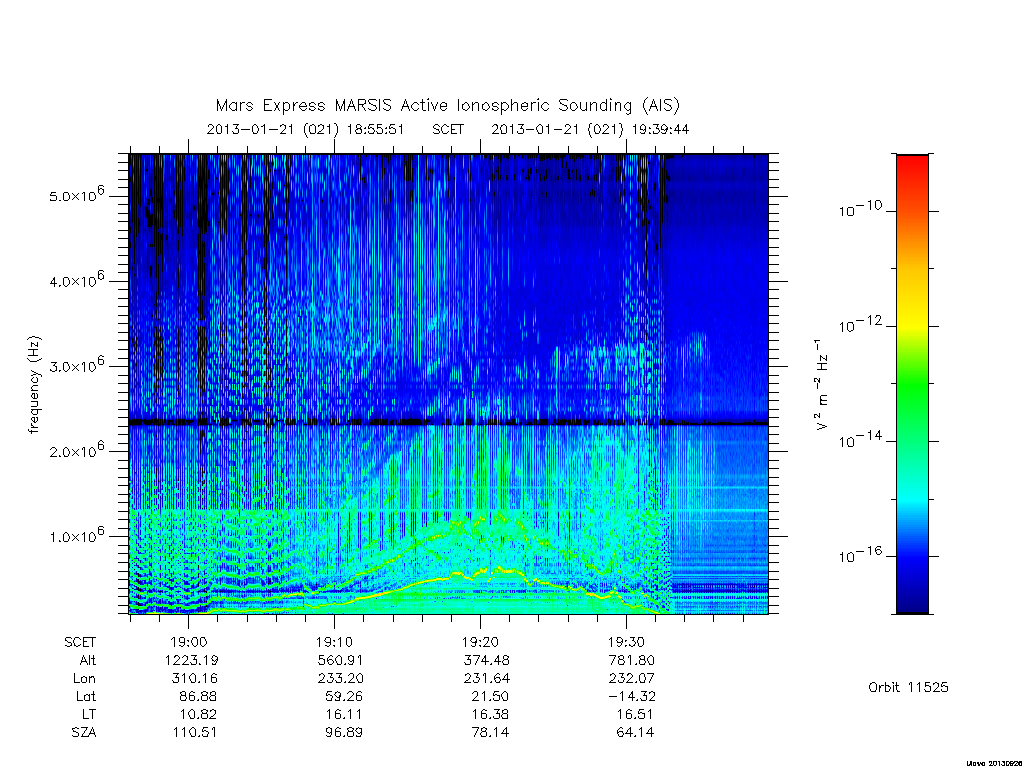Select SZA value 110.51
The height and width of the screenshot is (768, 1024).
(194, 732)
